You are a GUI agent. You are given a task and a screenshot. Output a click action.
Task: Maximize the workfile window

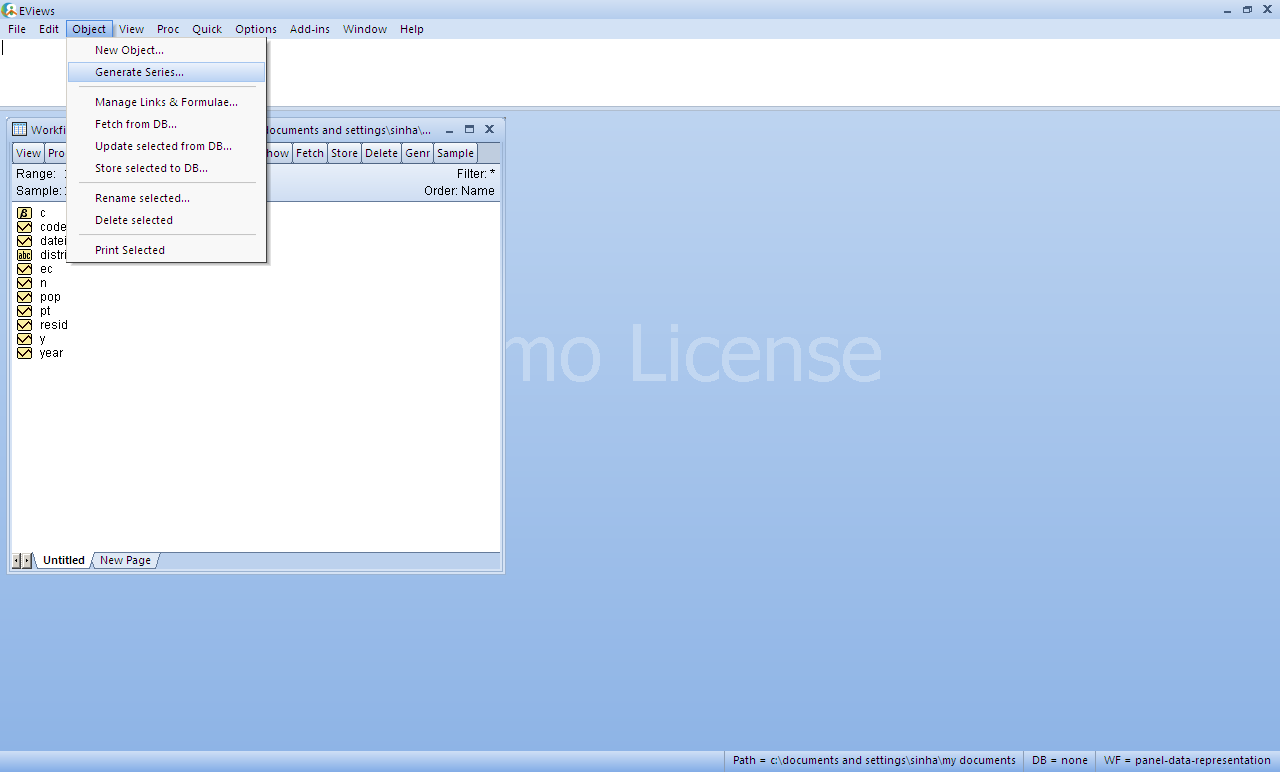click(x=469, y=129)
